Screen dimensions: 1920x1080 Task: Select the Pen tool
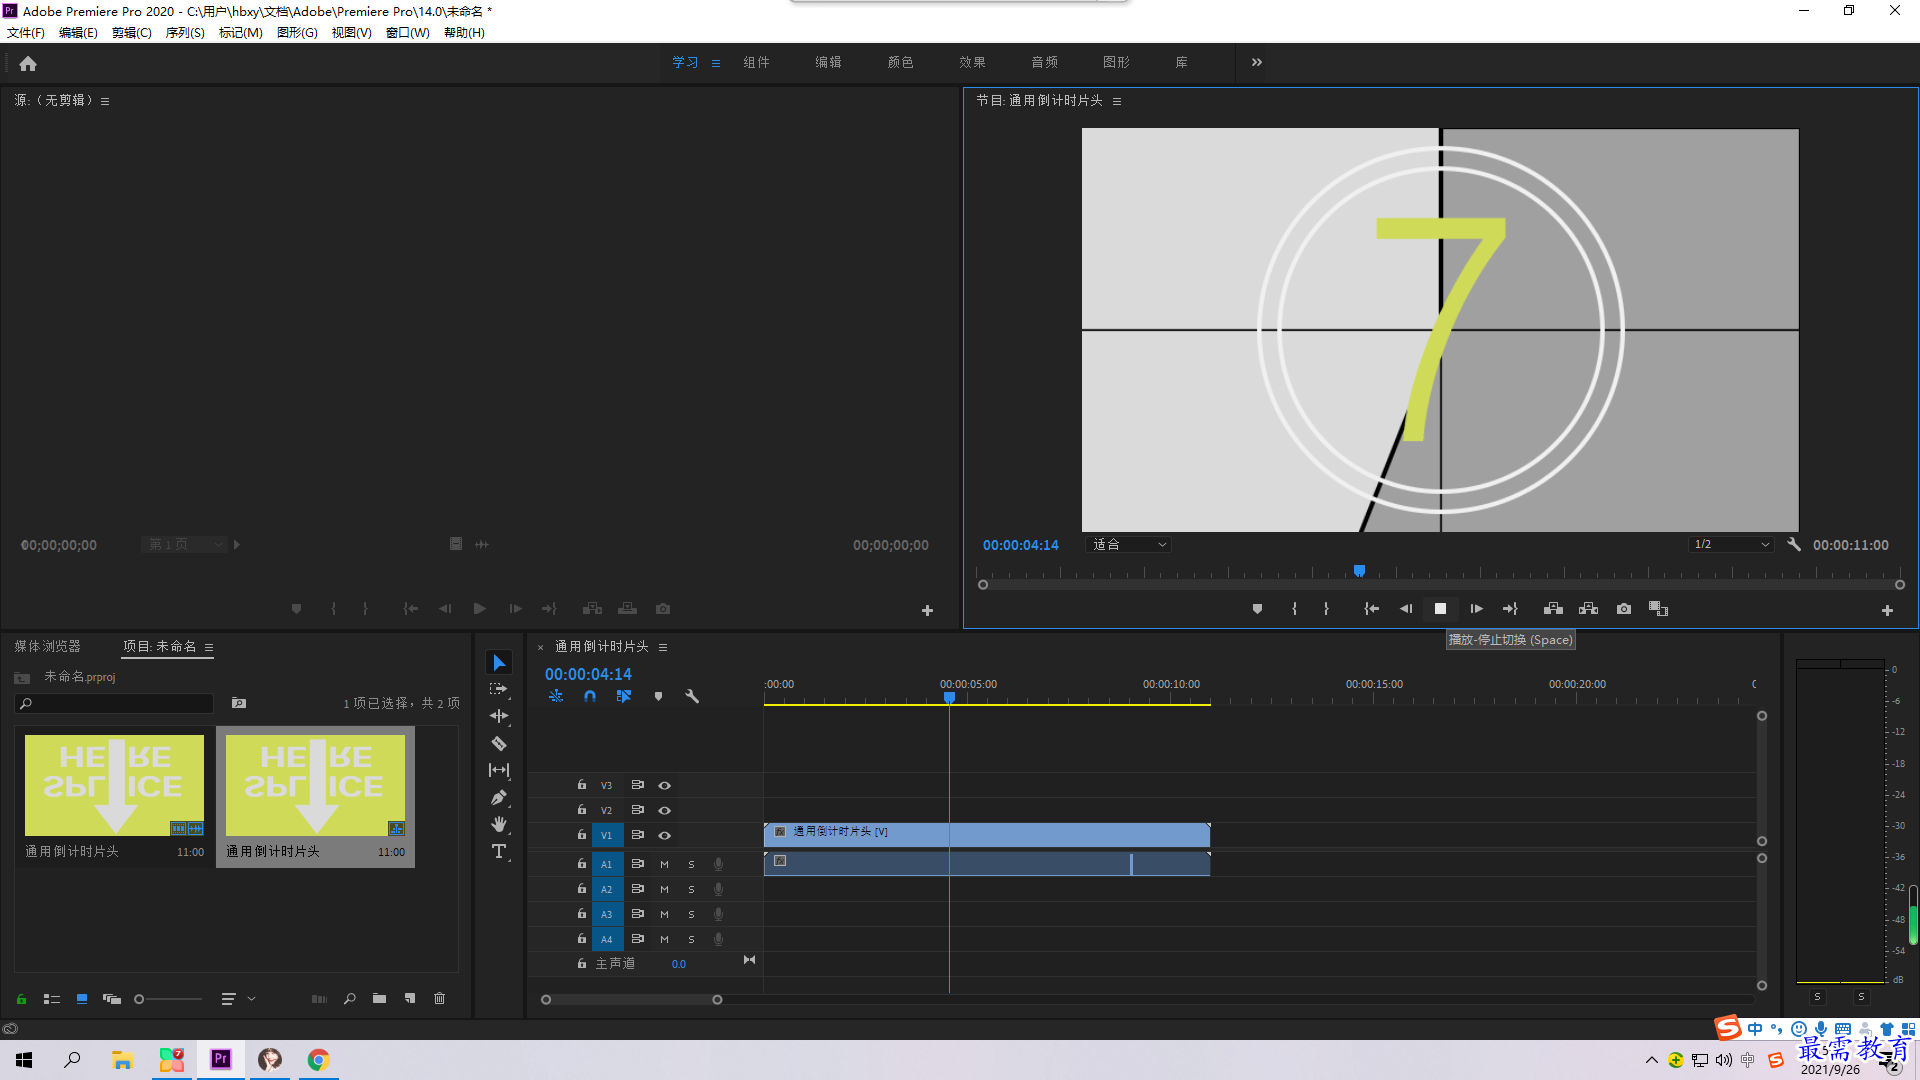[499, 797]
